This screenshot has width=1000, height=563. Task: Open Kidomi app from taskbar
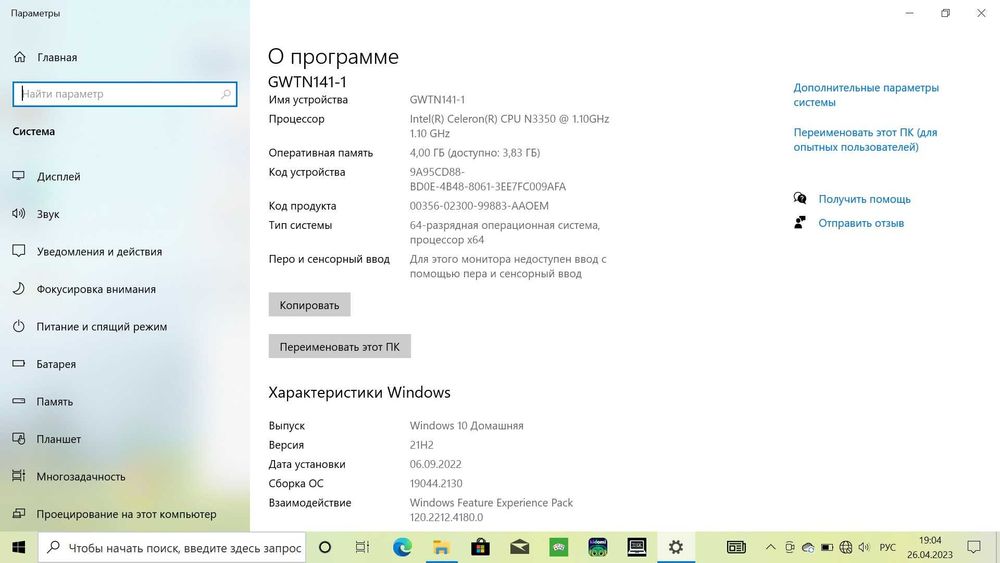coord(598,547)
